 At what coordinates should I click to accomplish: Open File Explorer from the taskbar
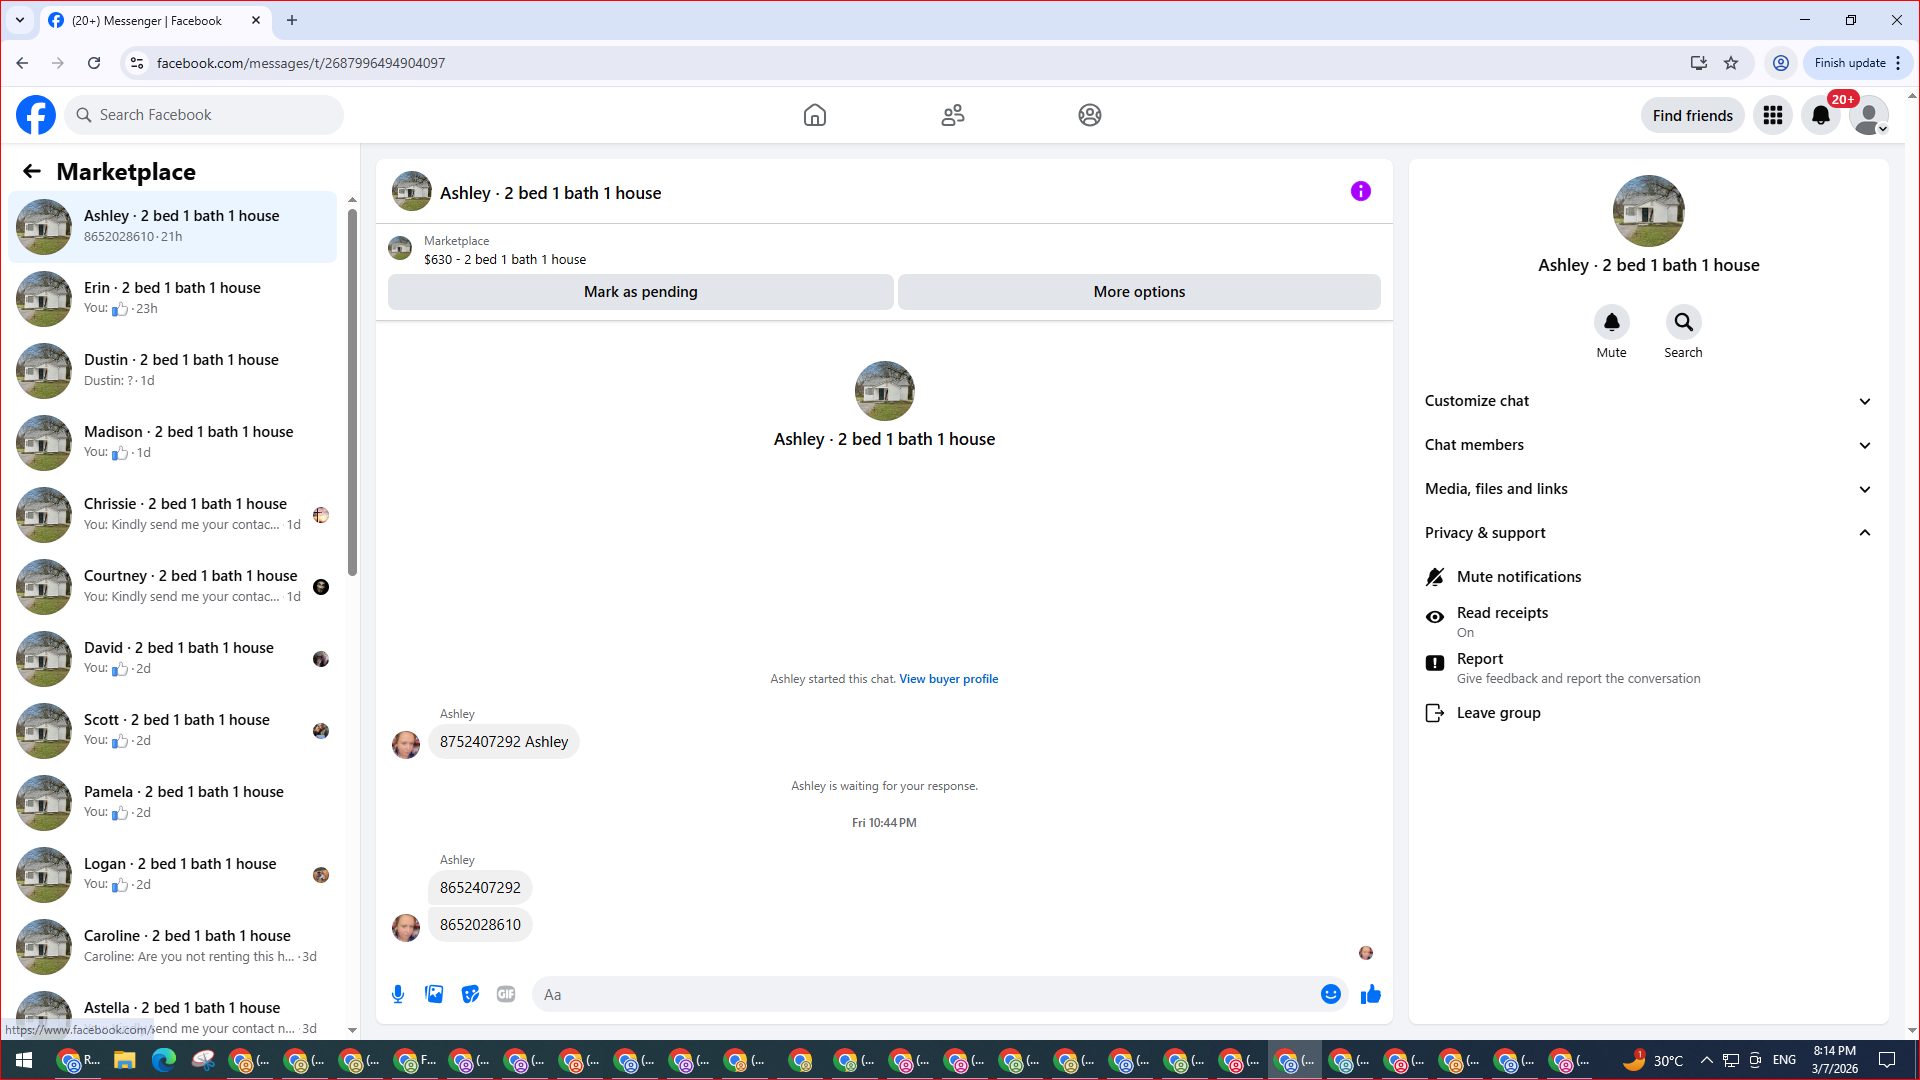click(x=124, y=1060)
